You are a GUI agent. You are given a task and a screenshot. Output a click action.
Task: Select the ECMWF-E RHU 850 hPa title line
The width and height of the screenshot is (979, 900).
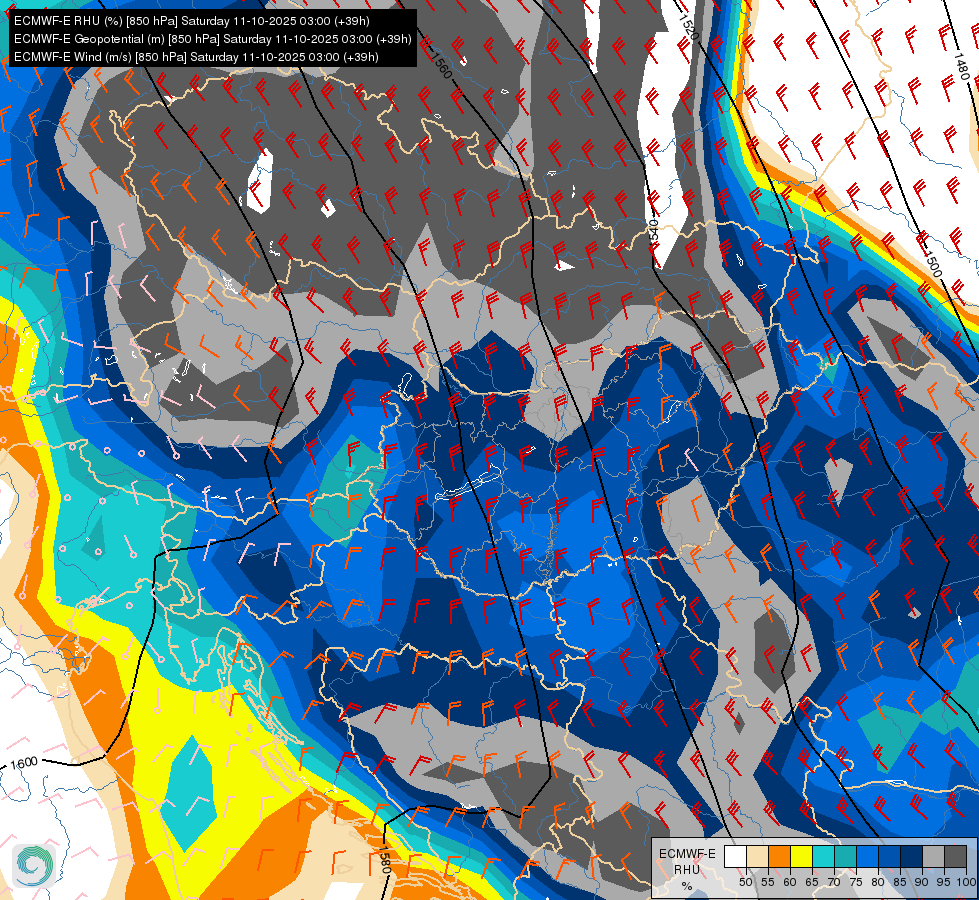pos(192,21)
